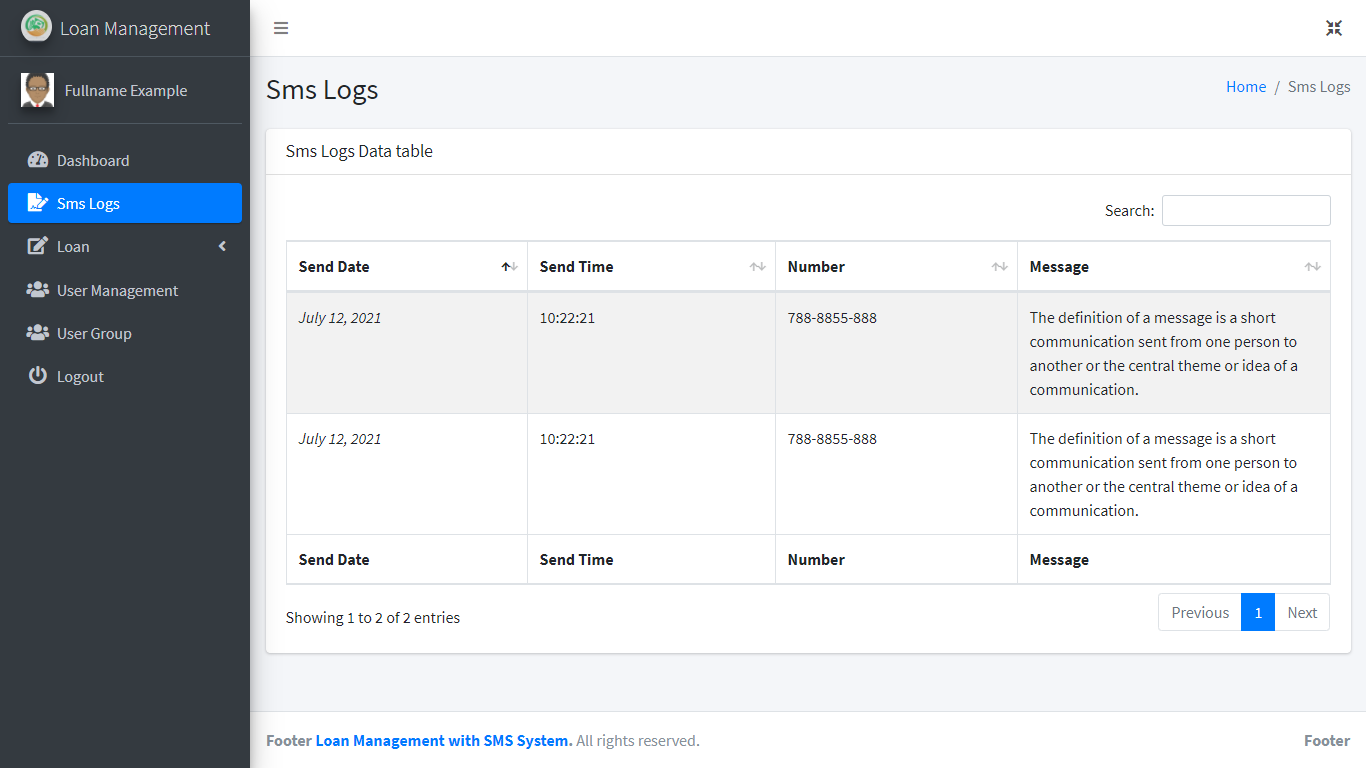Click the message text in second row

1164,475
